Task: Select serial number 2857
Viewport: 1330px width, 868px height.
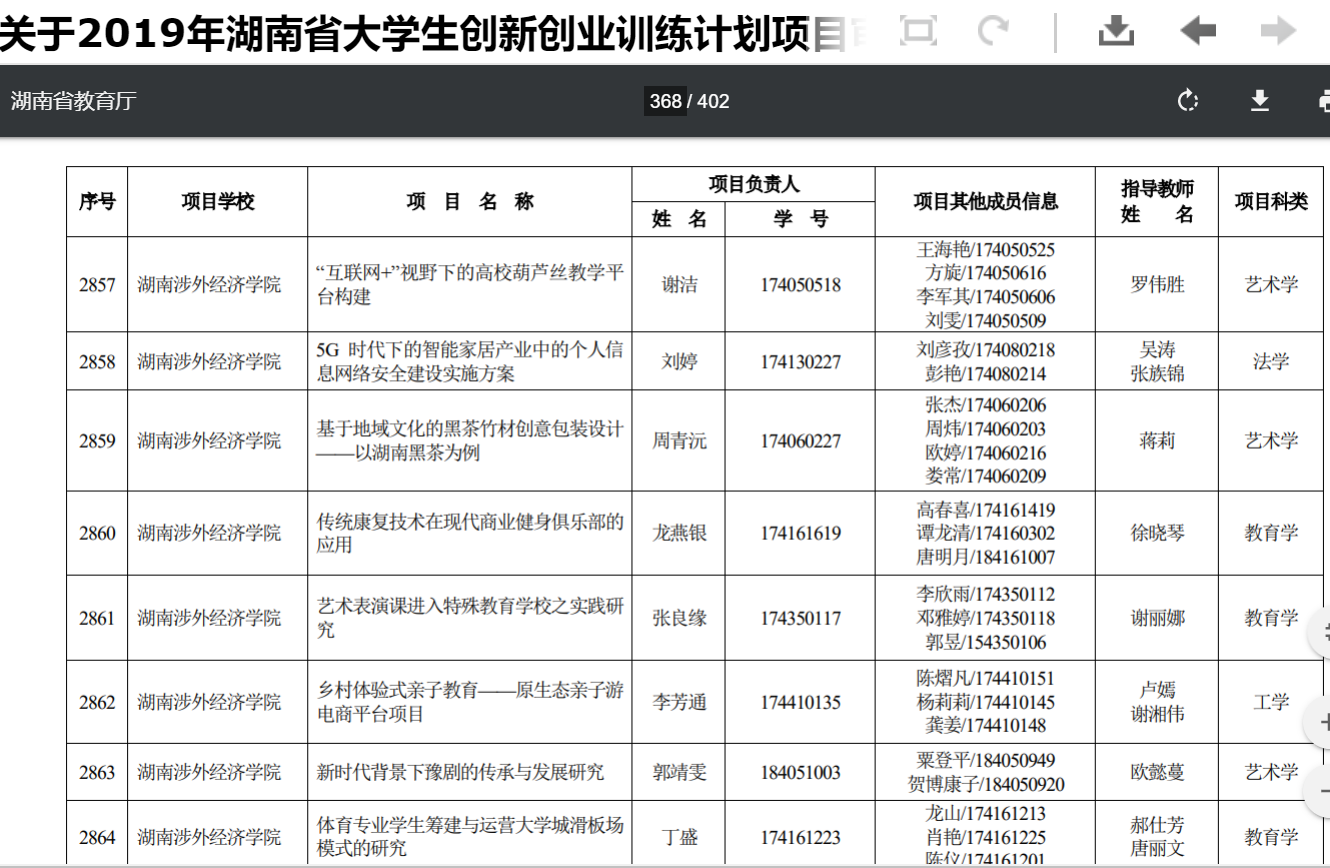Action: coord(97,285)
